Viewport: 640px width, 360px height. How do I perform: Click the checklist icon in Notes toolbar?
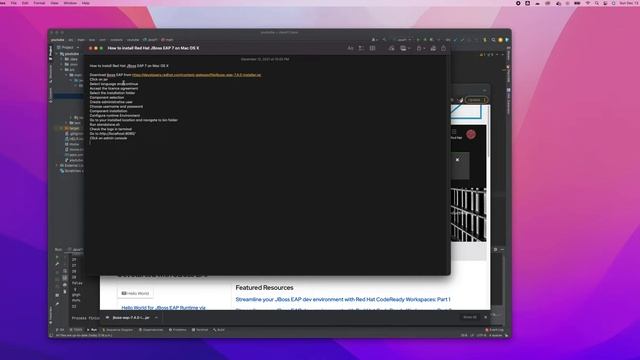pyautogui.click(x=361, y=48)
